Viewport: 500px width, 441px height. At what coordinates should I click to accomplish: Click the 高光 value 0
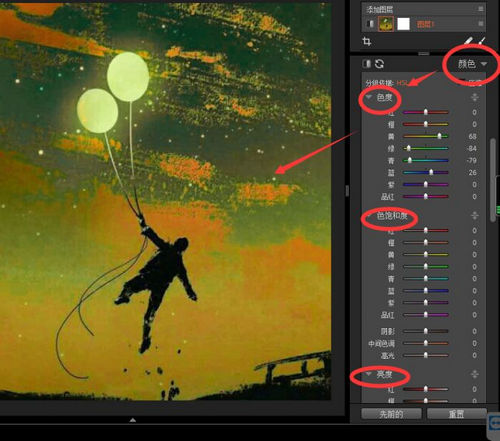click(x=475, y=355)
